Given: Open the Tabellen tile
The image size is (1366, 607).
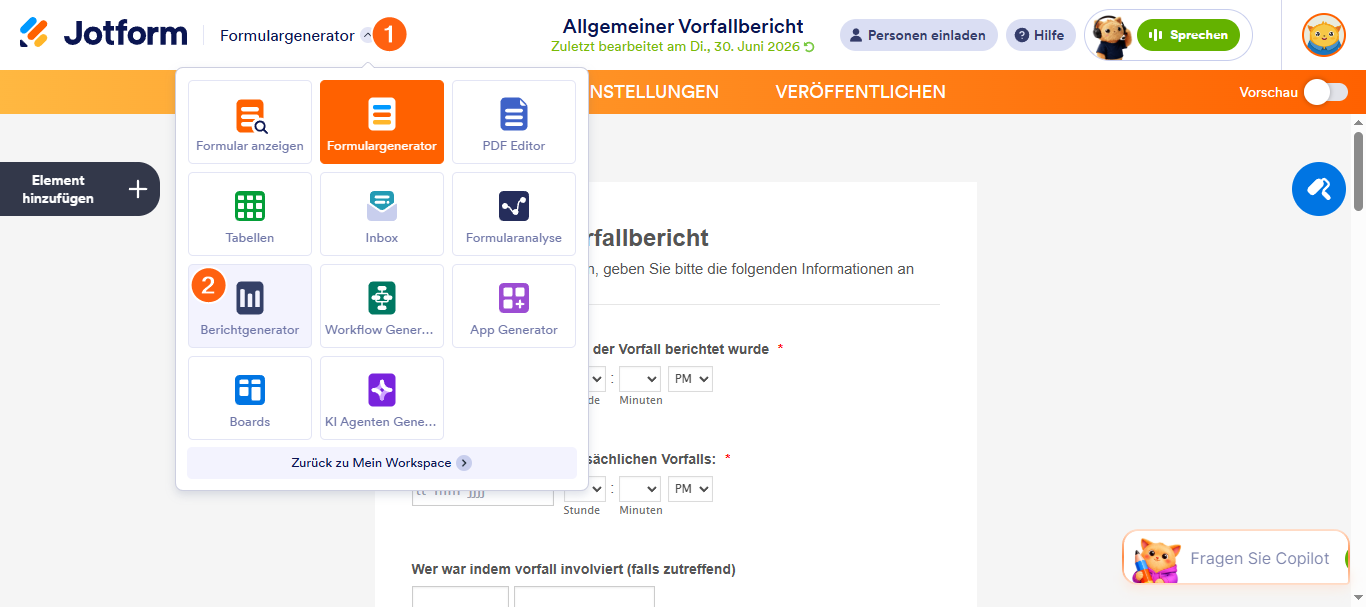Looking at the screenshot, I should (x=250, y=214).
